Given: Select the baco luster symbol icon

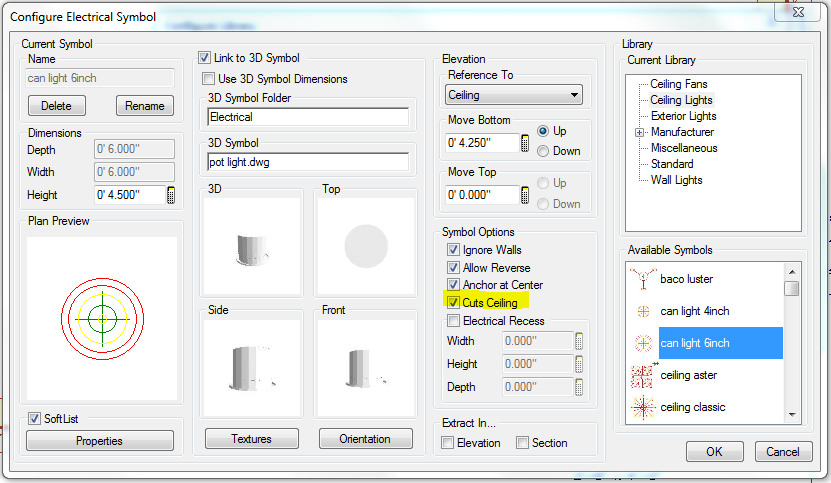Looking at the screenshot, I should (643, 279).
